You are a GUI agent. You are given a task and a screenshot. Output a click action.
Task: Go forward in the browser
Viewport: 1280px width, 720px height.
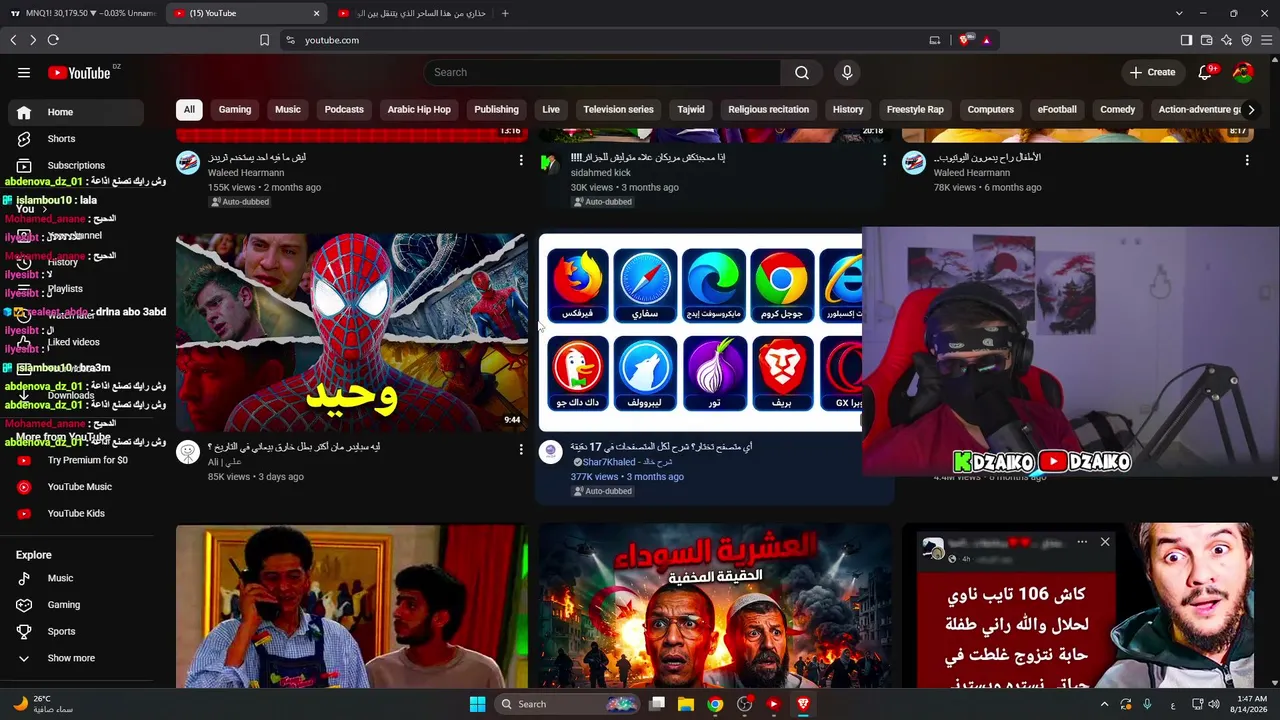pos(33,40)
